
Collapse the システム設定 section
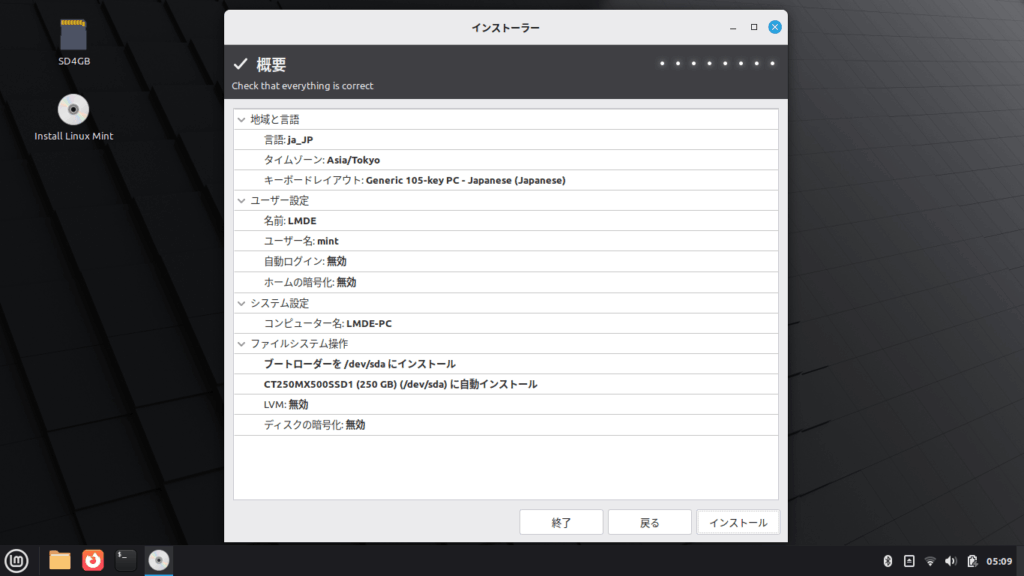click(241, 303)
